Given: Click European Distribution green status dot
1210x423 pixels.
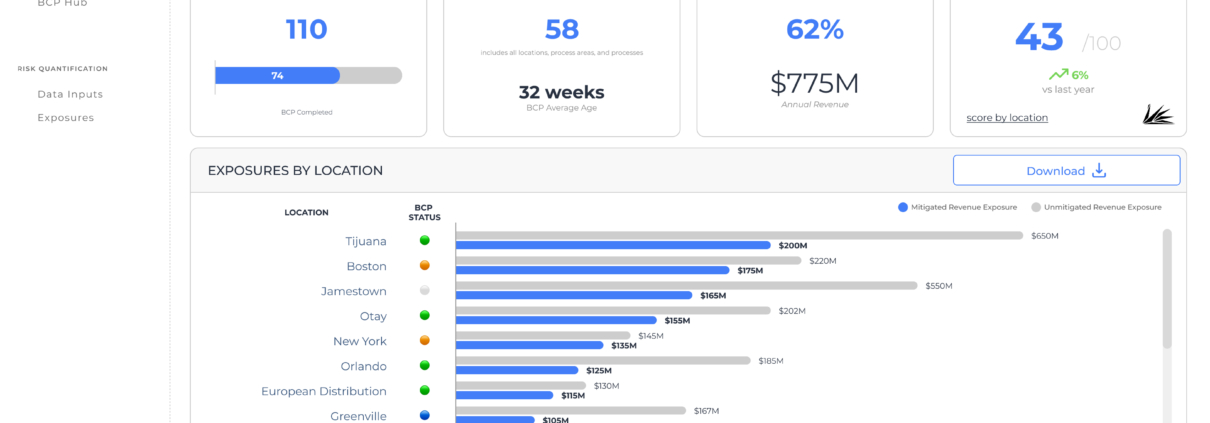Looking at the screenshot, I should pyautogui.click(x=425, y=391).
